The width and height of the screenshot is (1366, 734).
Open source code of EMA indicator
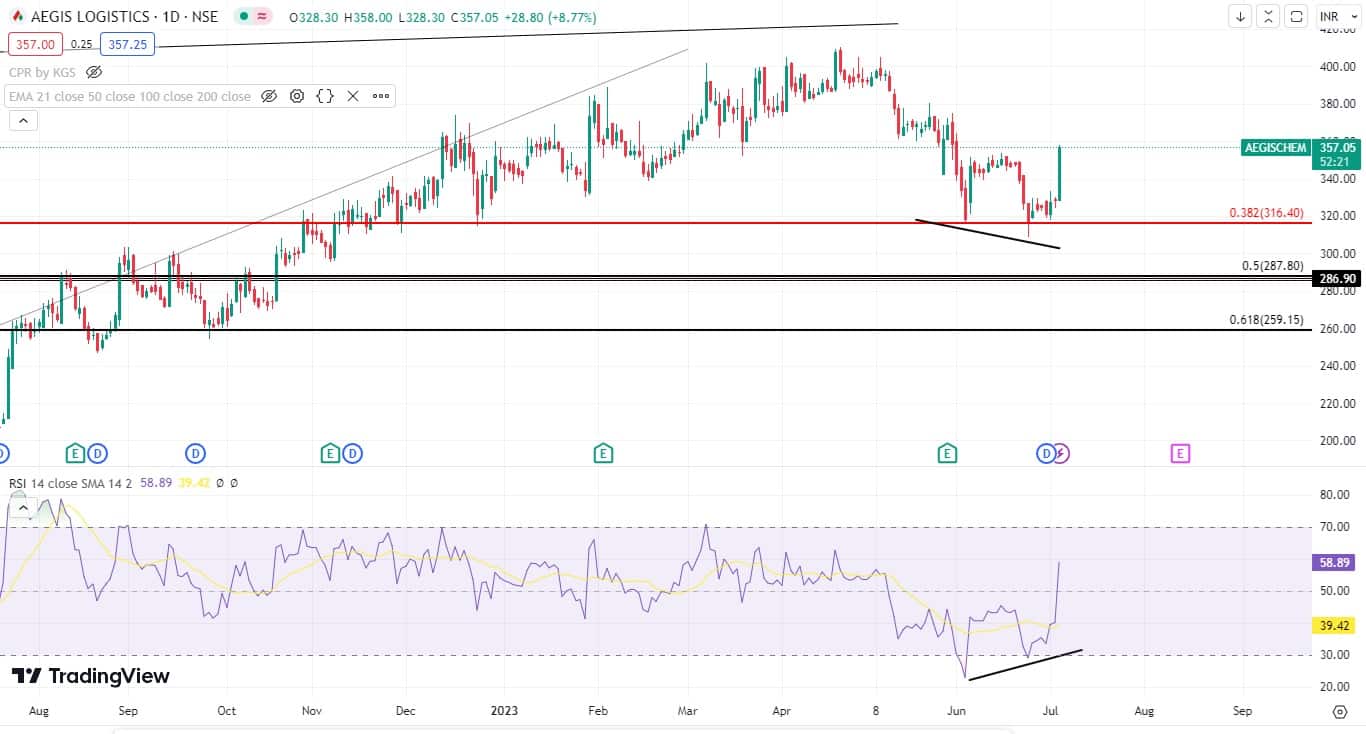[x=325, y=96]
